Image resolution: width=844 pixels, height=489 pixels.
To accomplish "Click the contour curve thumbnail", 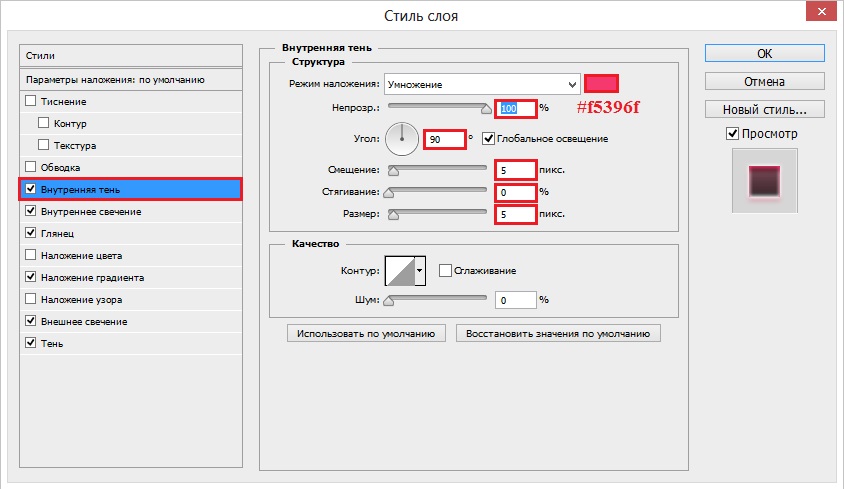I will 400,270.
